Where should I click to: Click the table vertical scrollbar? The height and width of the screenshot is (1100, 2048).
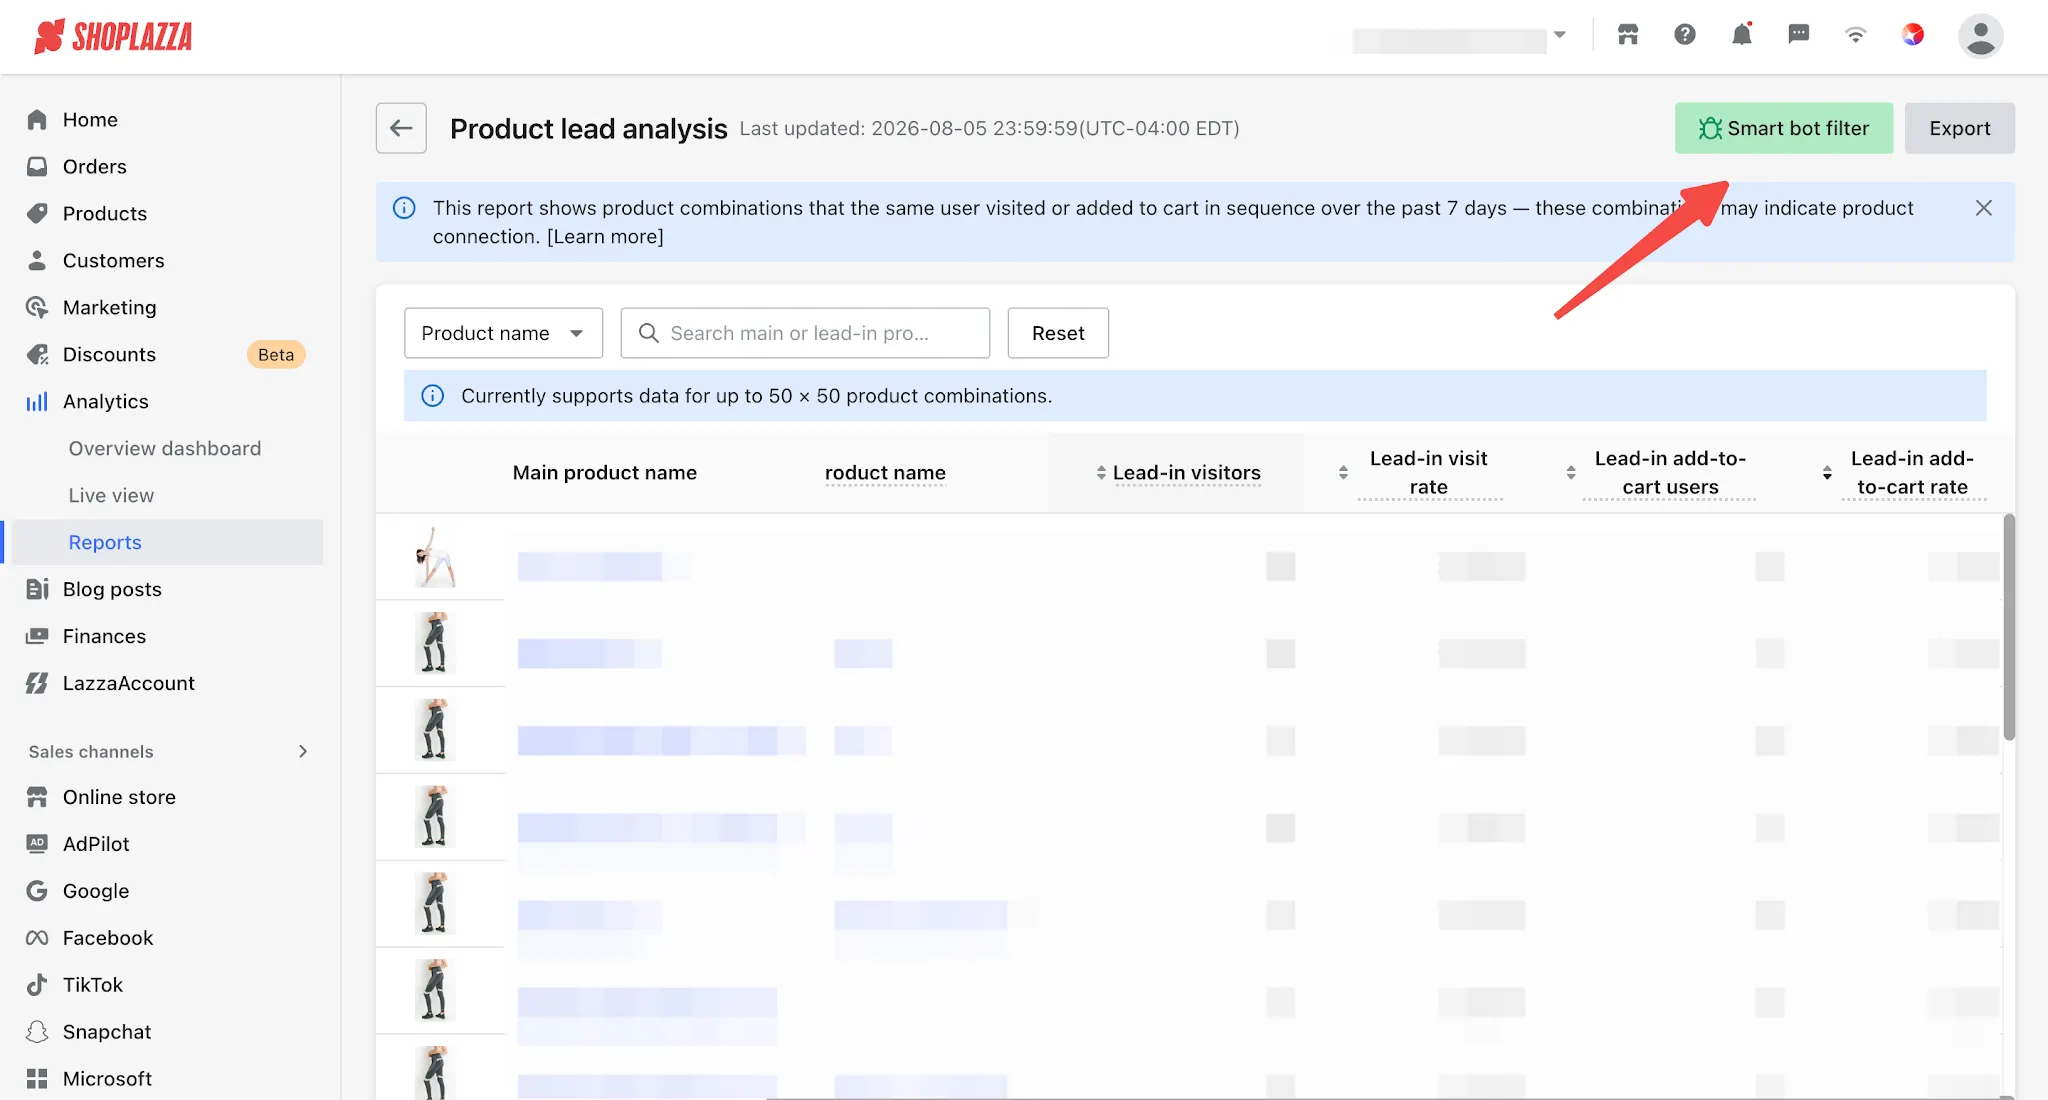point(2008,627)
